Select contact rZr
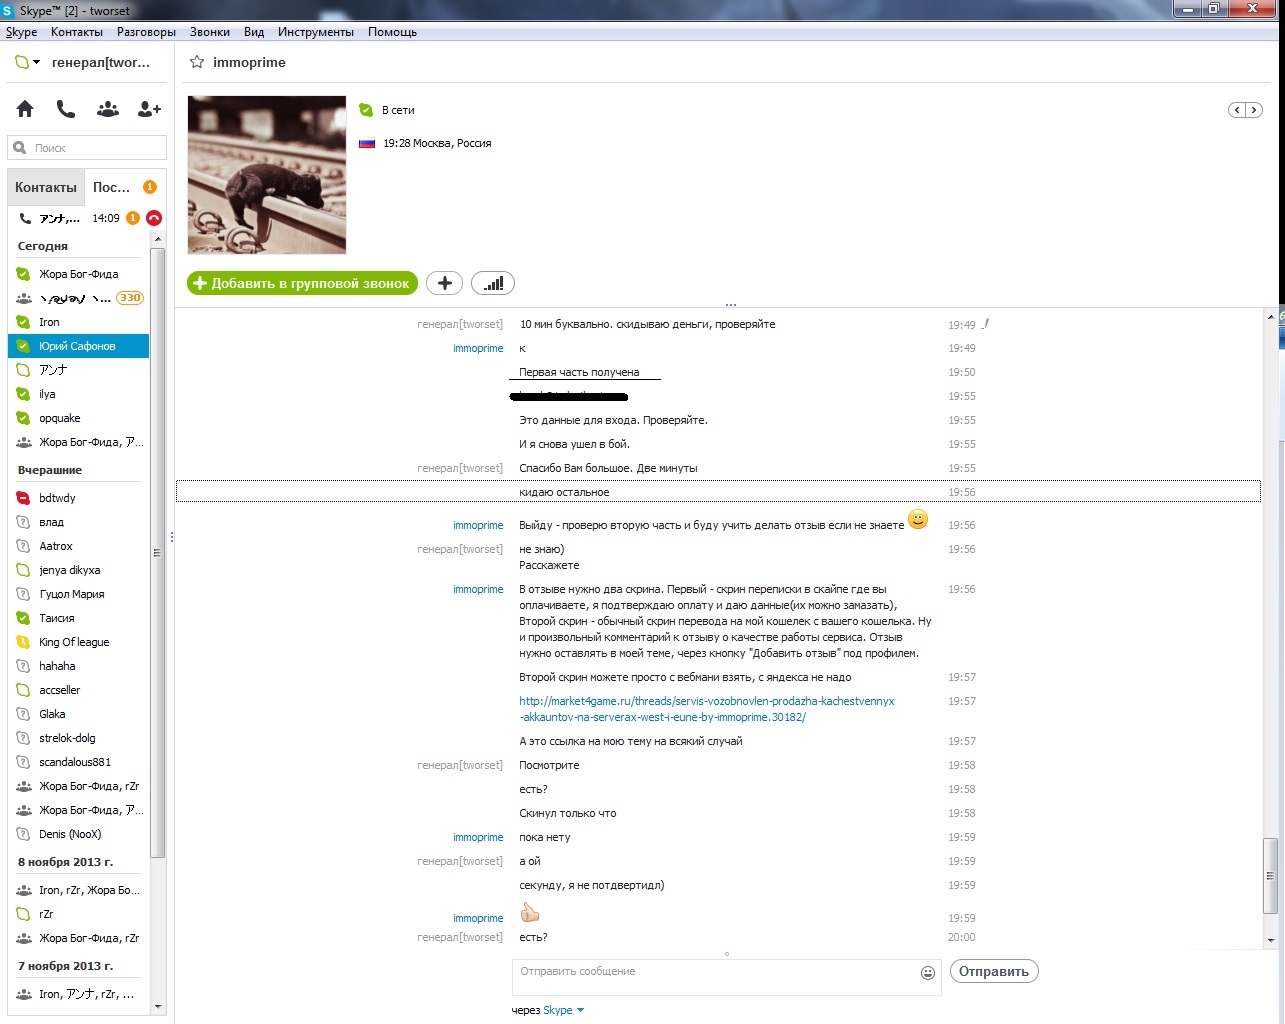 78,914
